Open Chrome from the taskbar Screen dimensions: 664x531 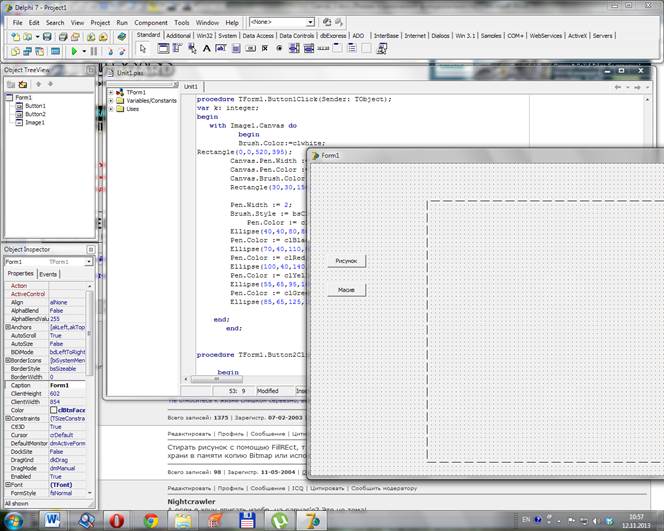point(151,521)
